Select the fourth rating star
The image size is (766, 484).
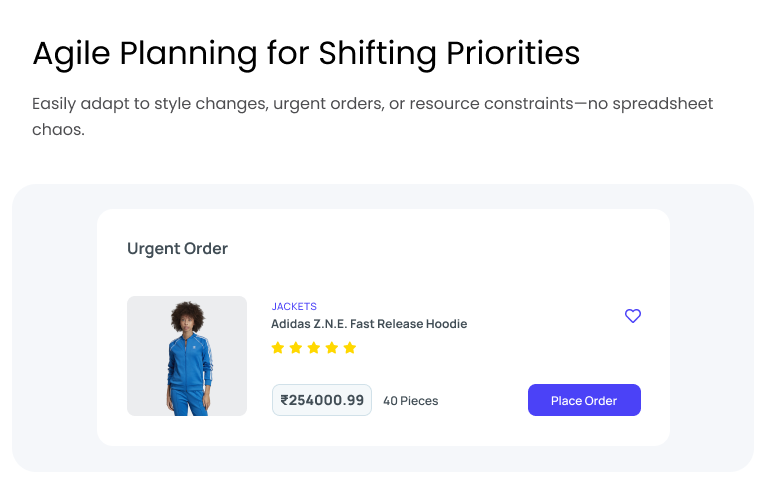[x=332, y=348]
